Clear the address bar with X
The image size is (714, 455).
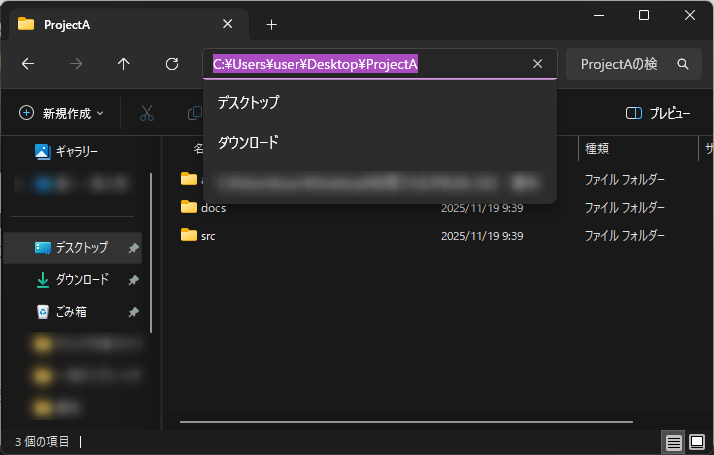[x=538, y=64]
